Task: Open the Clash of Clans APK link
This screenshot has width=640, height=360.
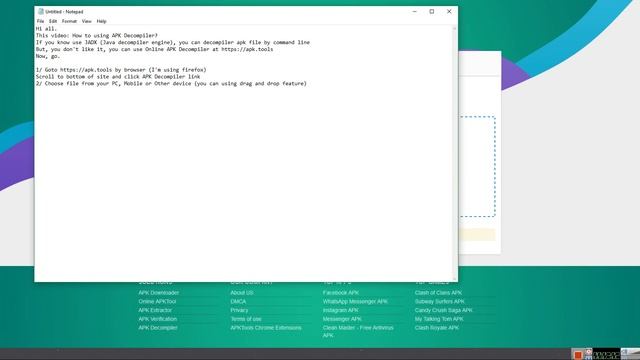Action: point(438,293)
